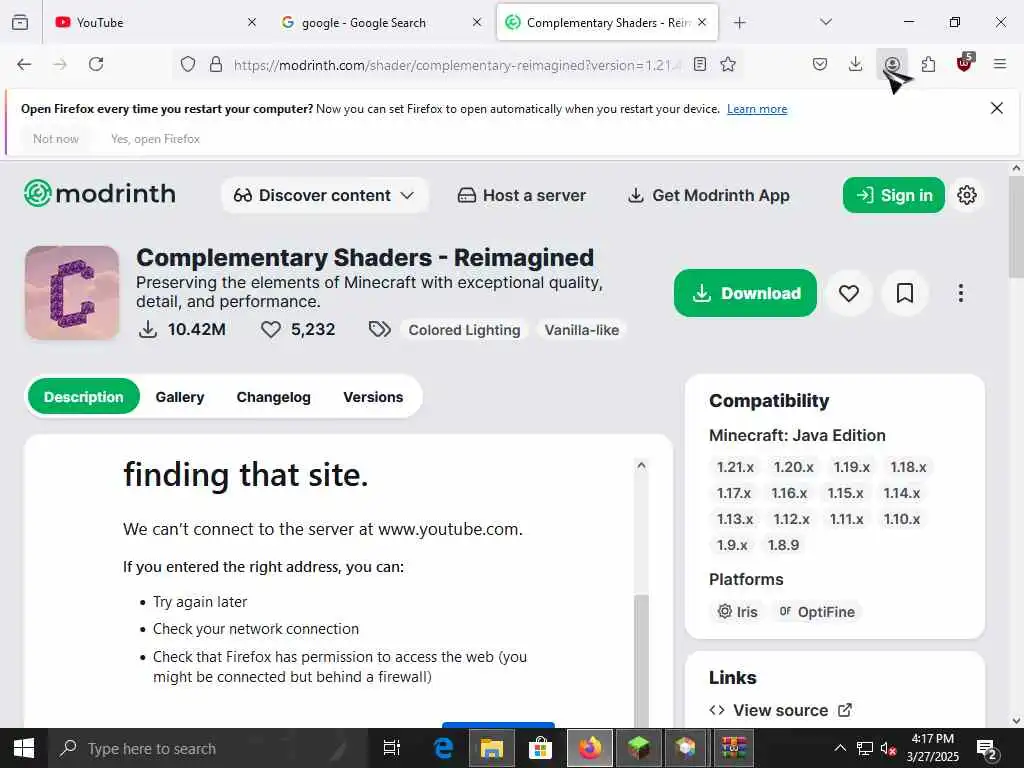The width and height of the screenshot is (1024, 768).
Task: Bookmark this page with the star icon
Action: 728,64
